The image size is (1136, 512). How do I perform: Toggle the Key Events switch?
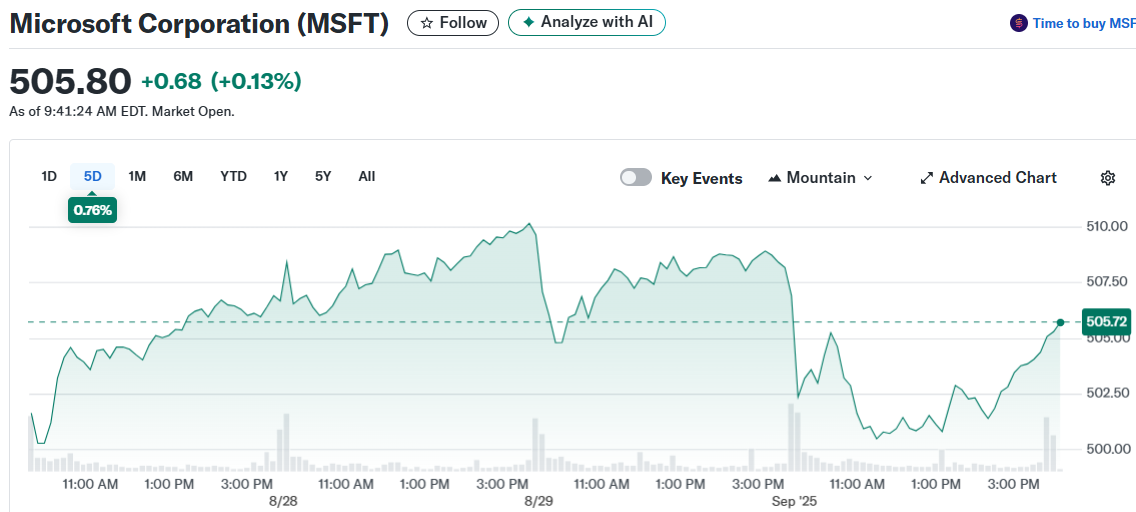coord(636,178)
